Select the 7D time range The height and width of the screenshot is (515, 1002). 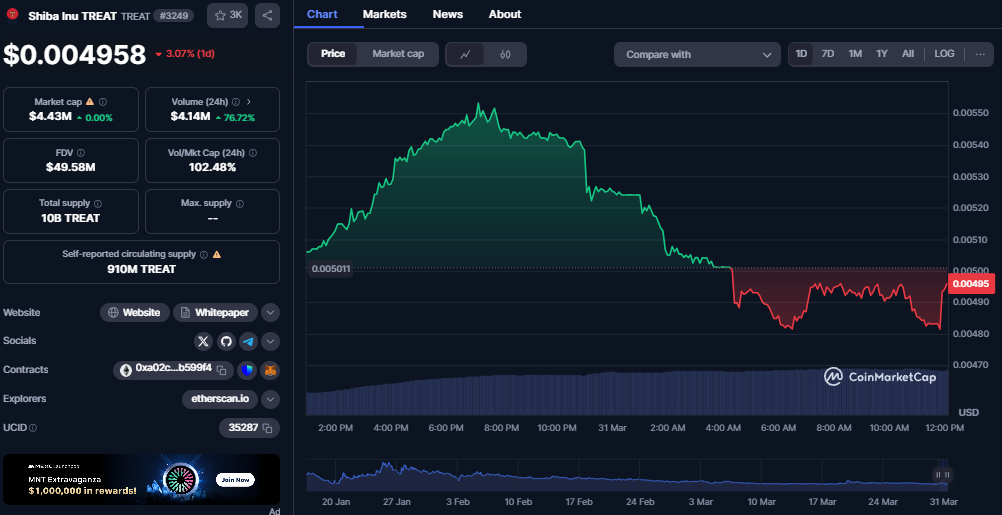828,54
